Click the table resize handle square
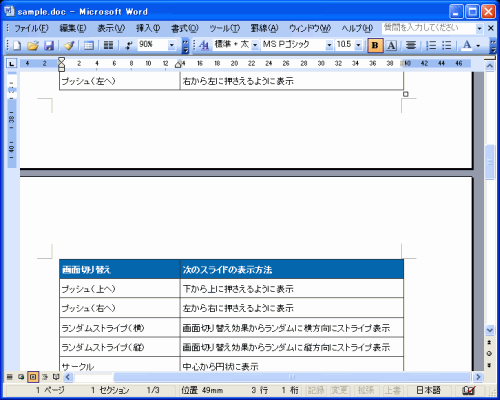 406,94
